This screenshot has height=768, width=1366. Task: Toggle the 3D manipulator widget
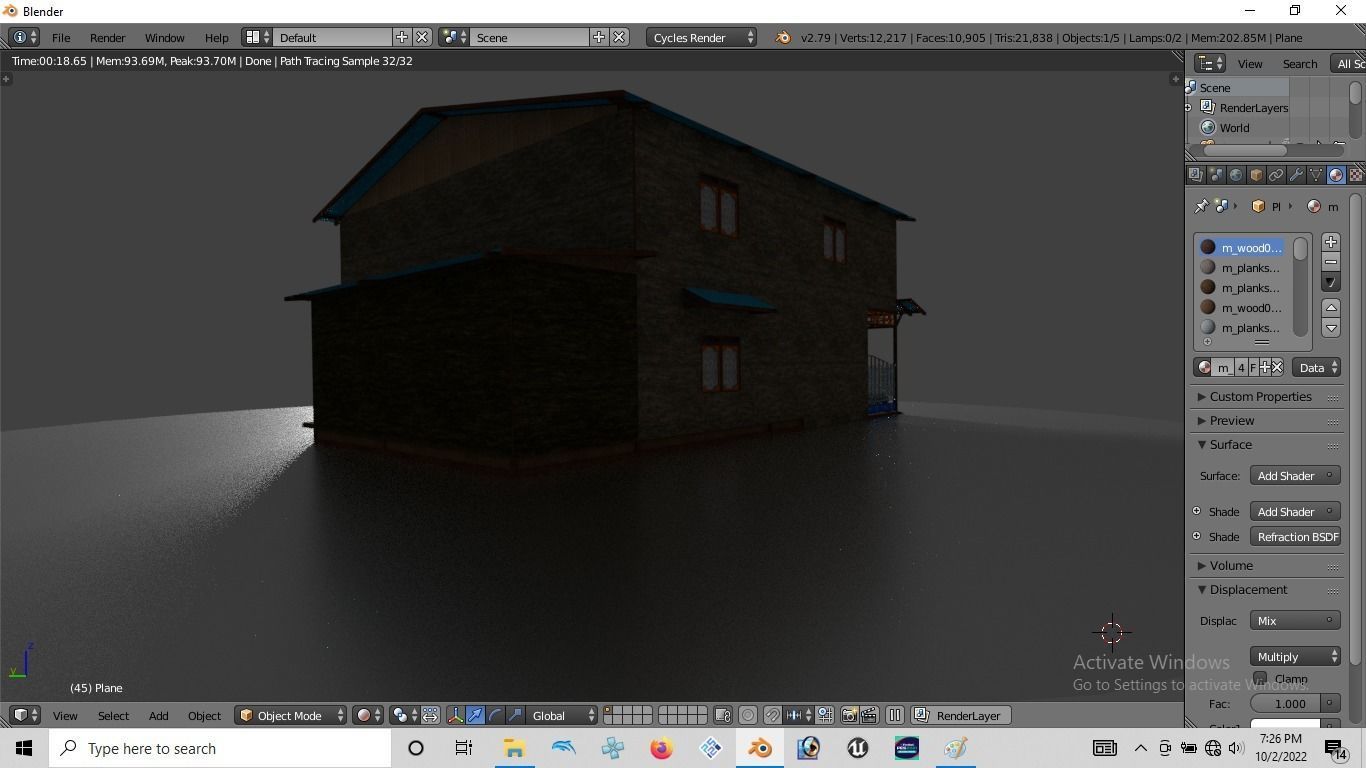[456, 716]
